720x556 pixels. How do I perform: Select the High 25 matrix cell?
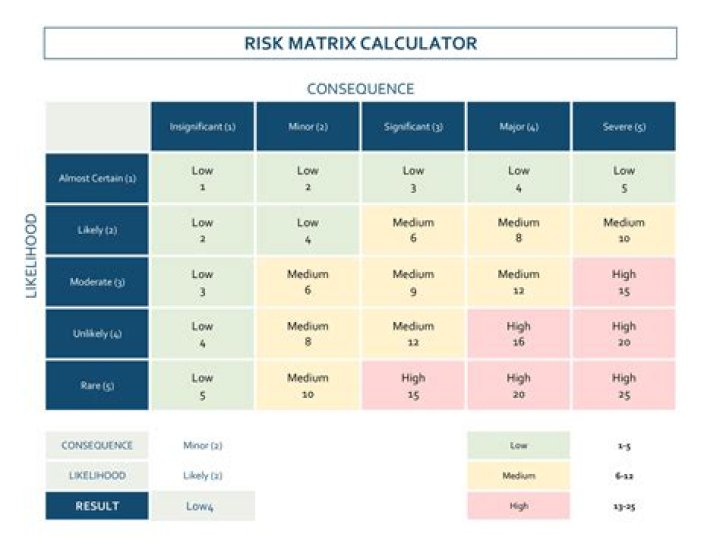pos(623,385)
